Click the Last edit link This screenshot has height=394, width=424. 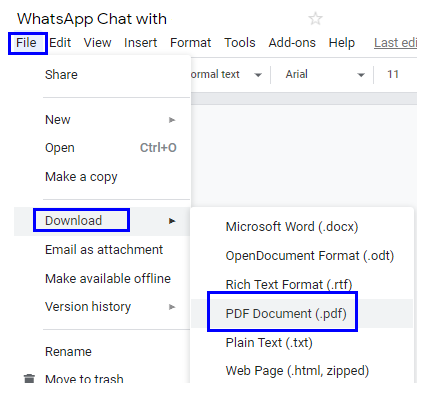coord(395,43)
